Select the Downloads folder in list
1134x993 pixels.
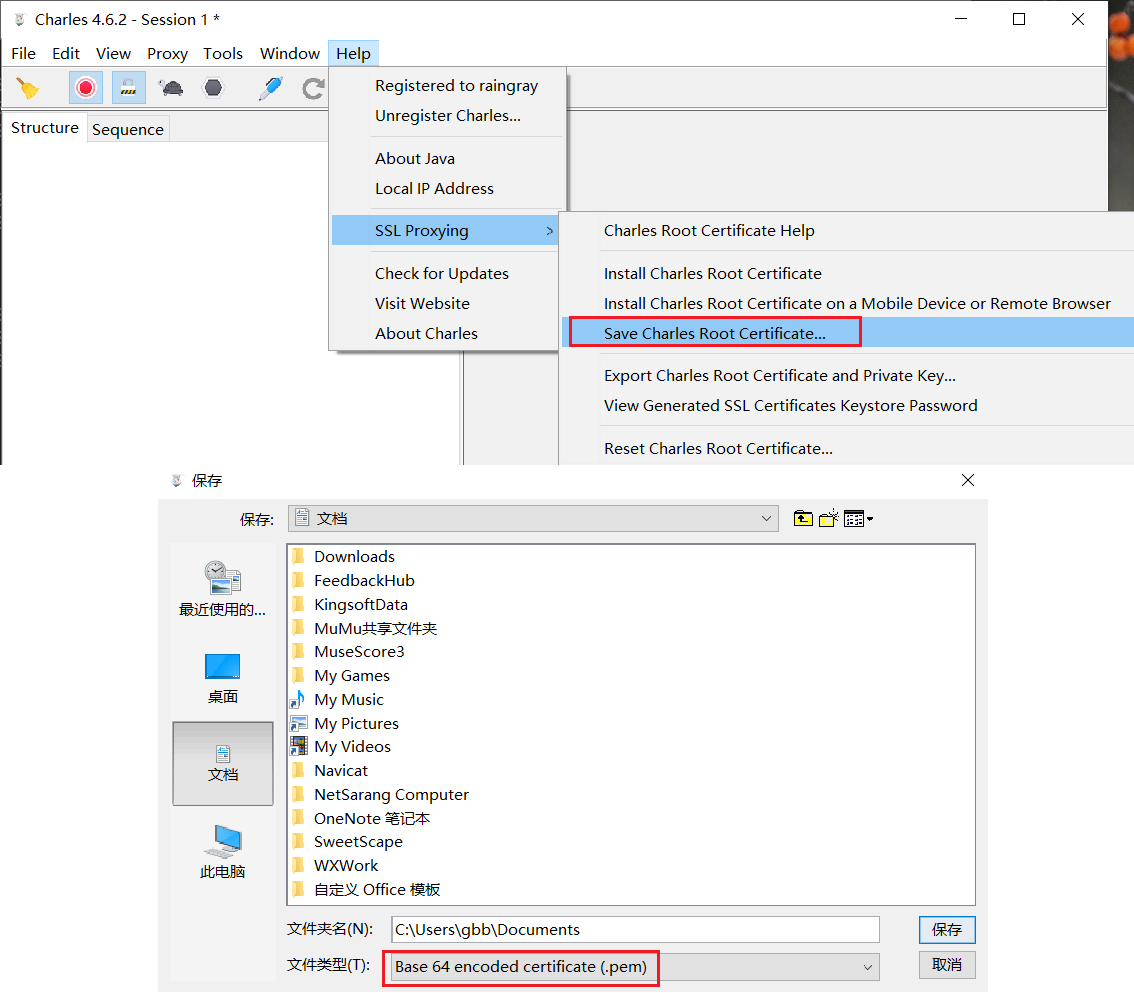tap(354, 557)
